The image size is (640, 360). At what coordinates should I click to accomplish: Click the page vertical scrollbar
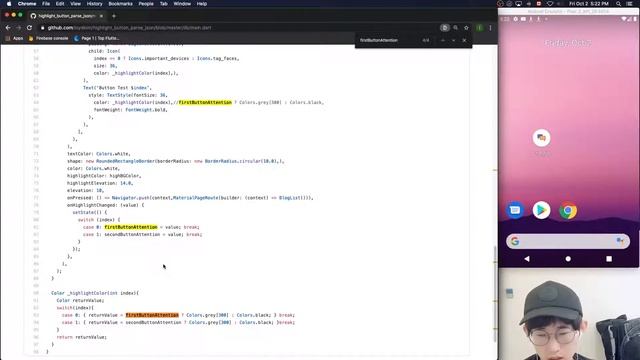click(x=495, y=294)
